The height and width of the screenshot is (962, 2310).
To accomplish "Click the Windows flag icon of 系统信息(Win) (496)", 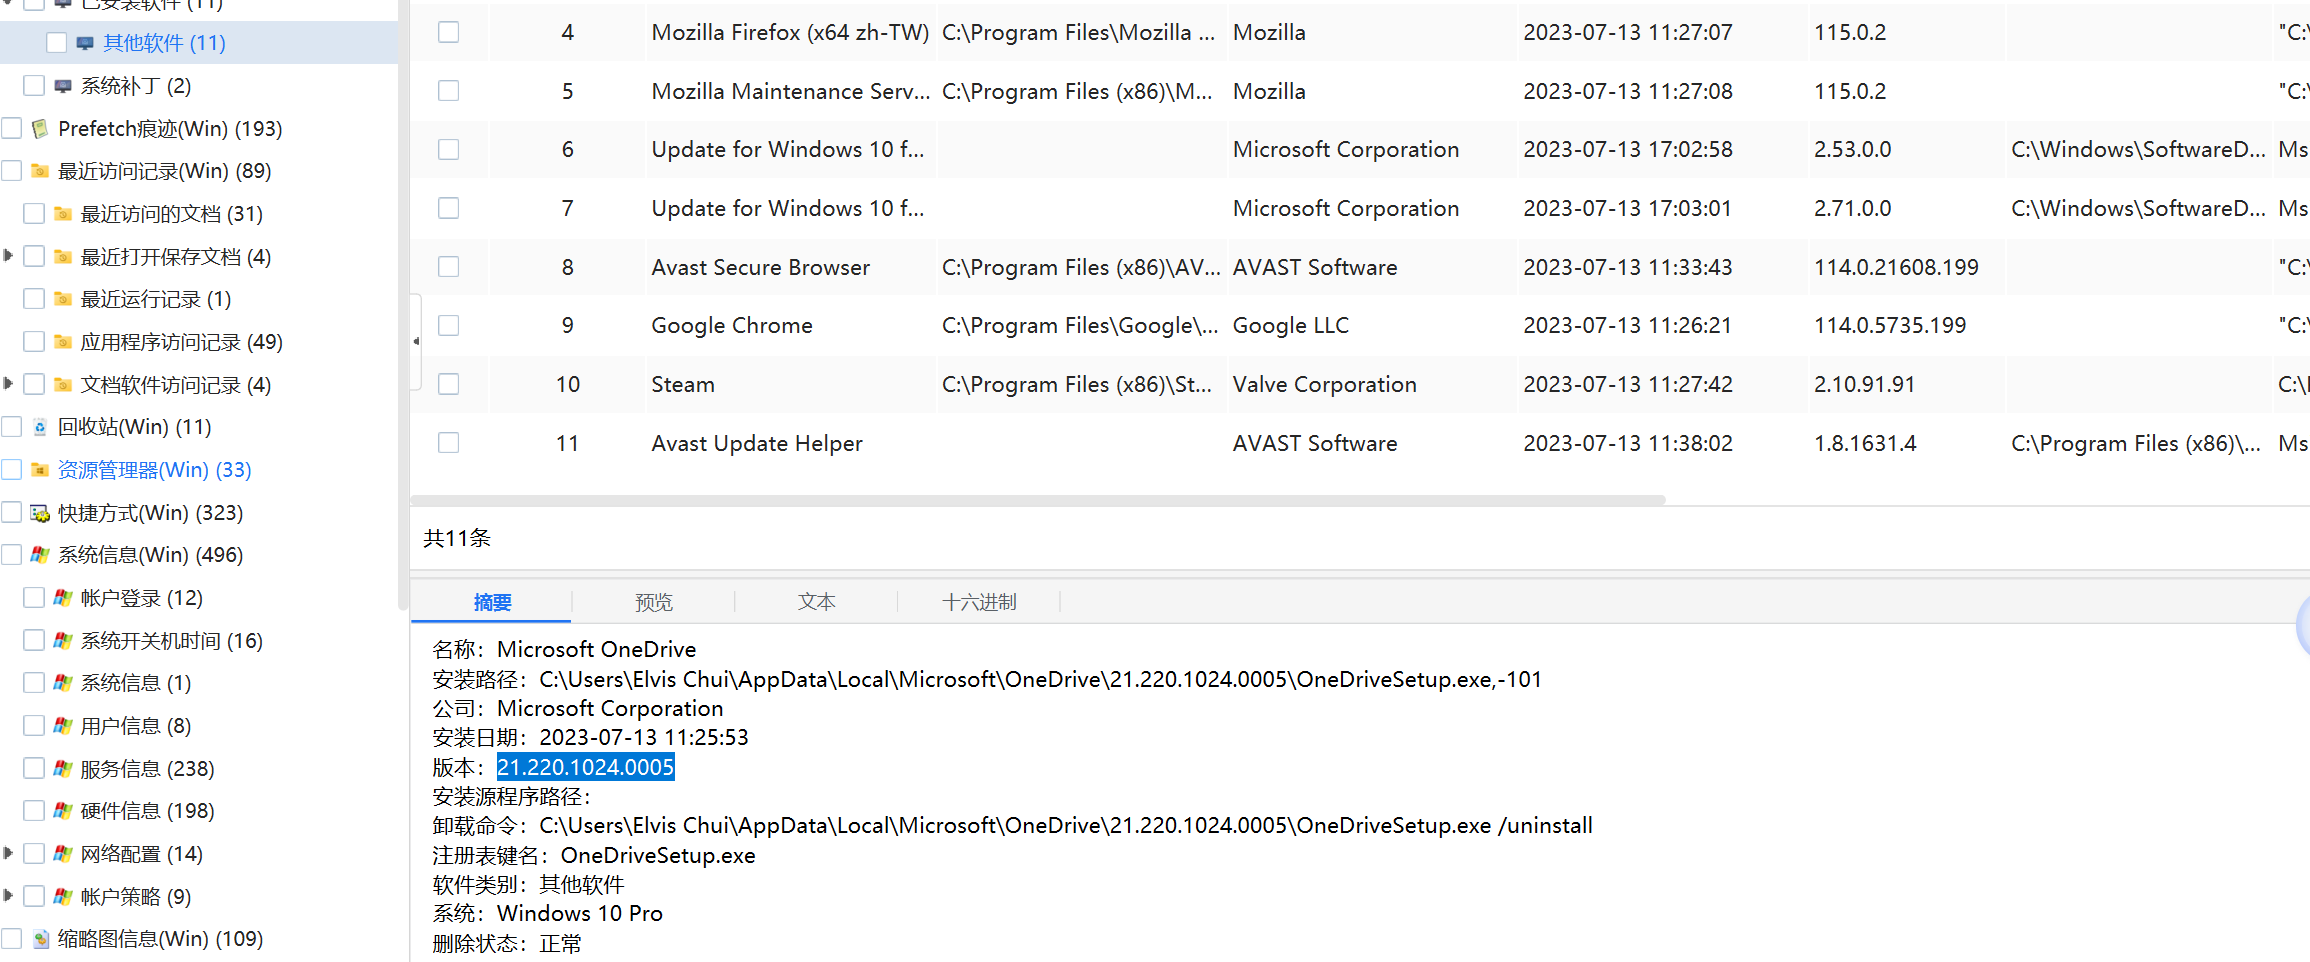I will [40, 555].
